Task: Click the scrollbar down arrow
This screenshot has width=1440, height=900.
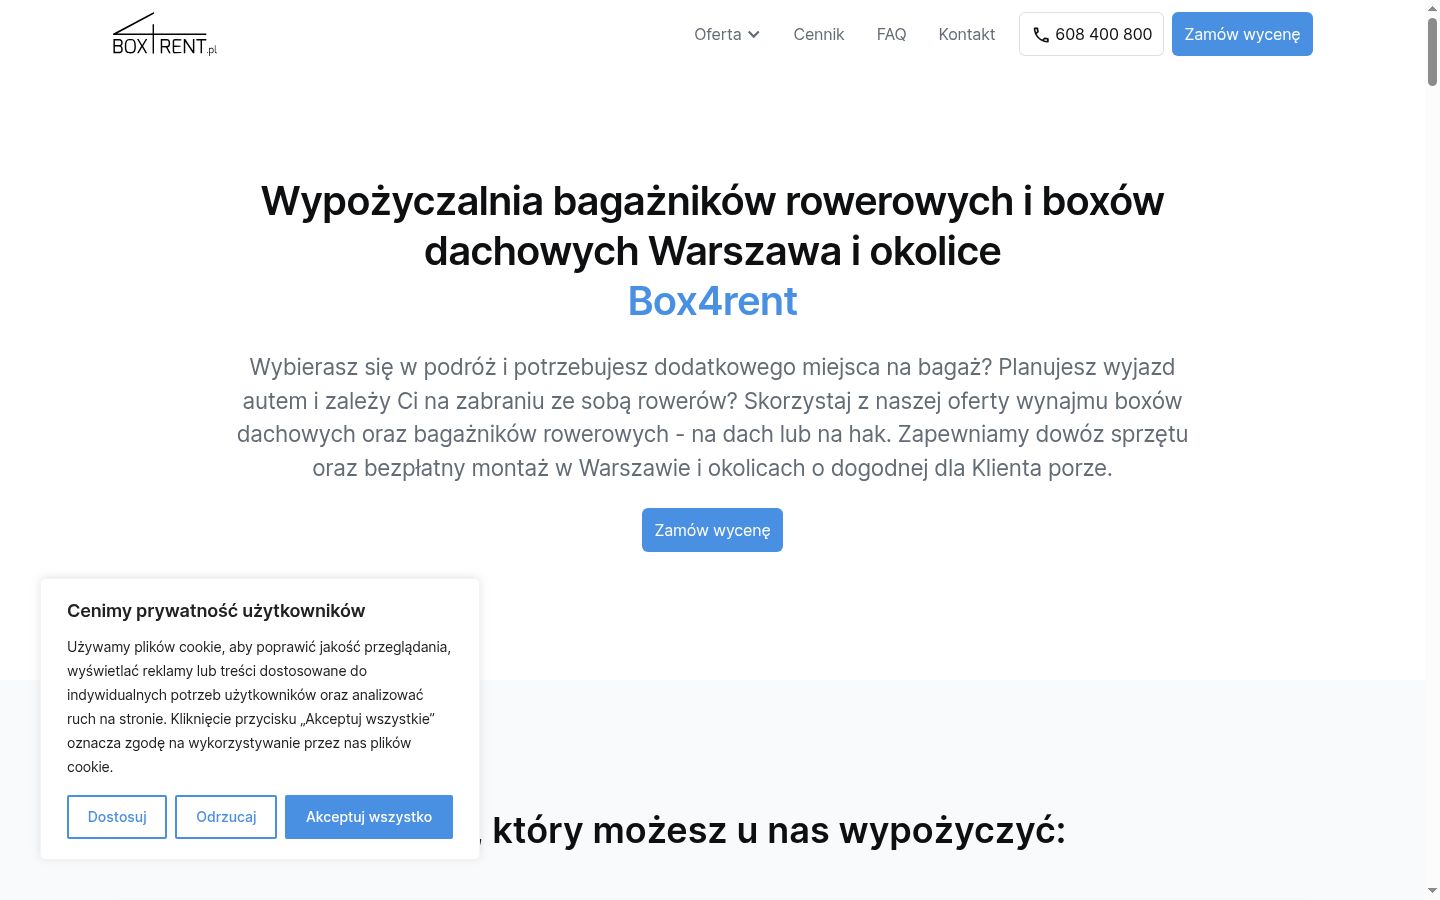Action: (x=1433, y=891)
